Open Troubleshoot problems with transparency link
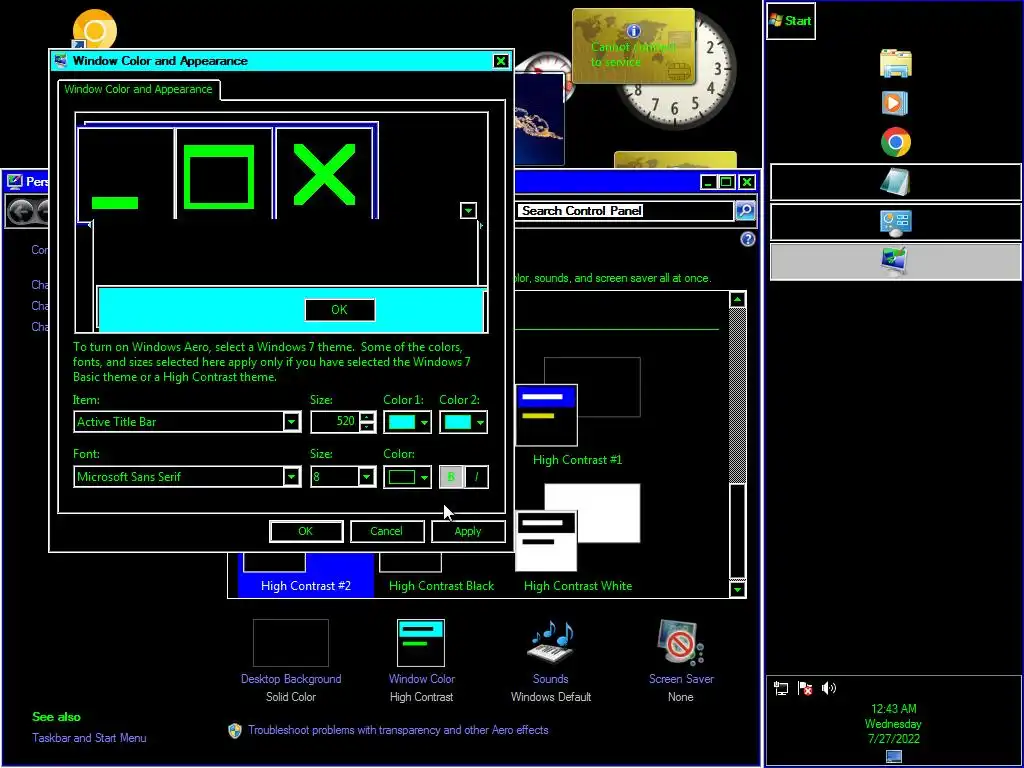 (398, 730)
